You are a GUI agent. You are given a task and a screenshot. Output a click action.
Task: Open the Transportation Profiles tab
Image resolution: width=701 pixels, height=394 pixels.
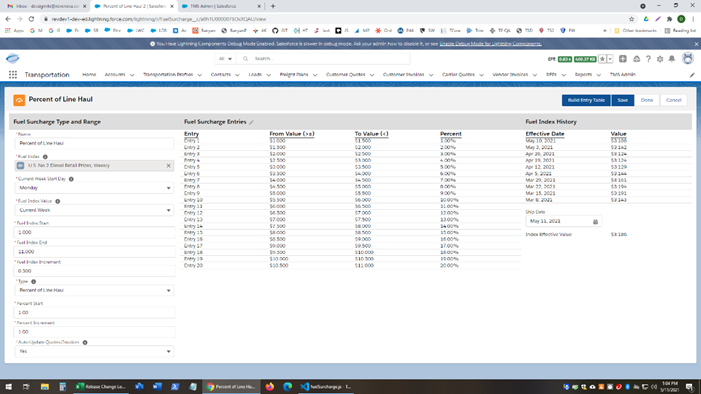click(x=168, y=75)
